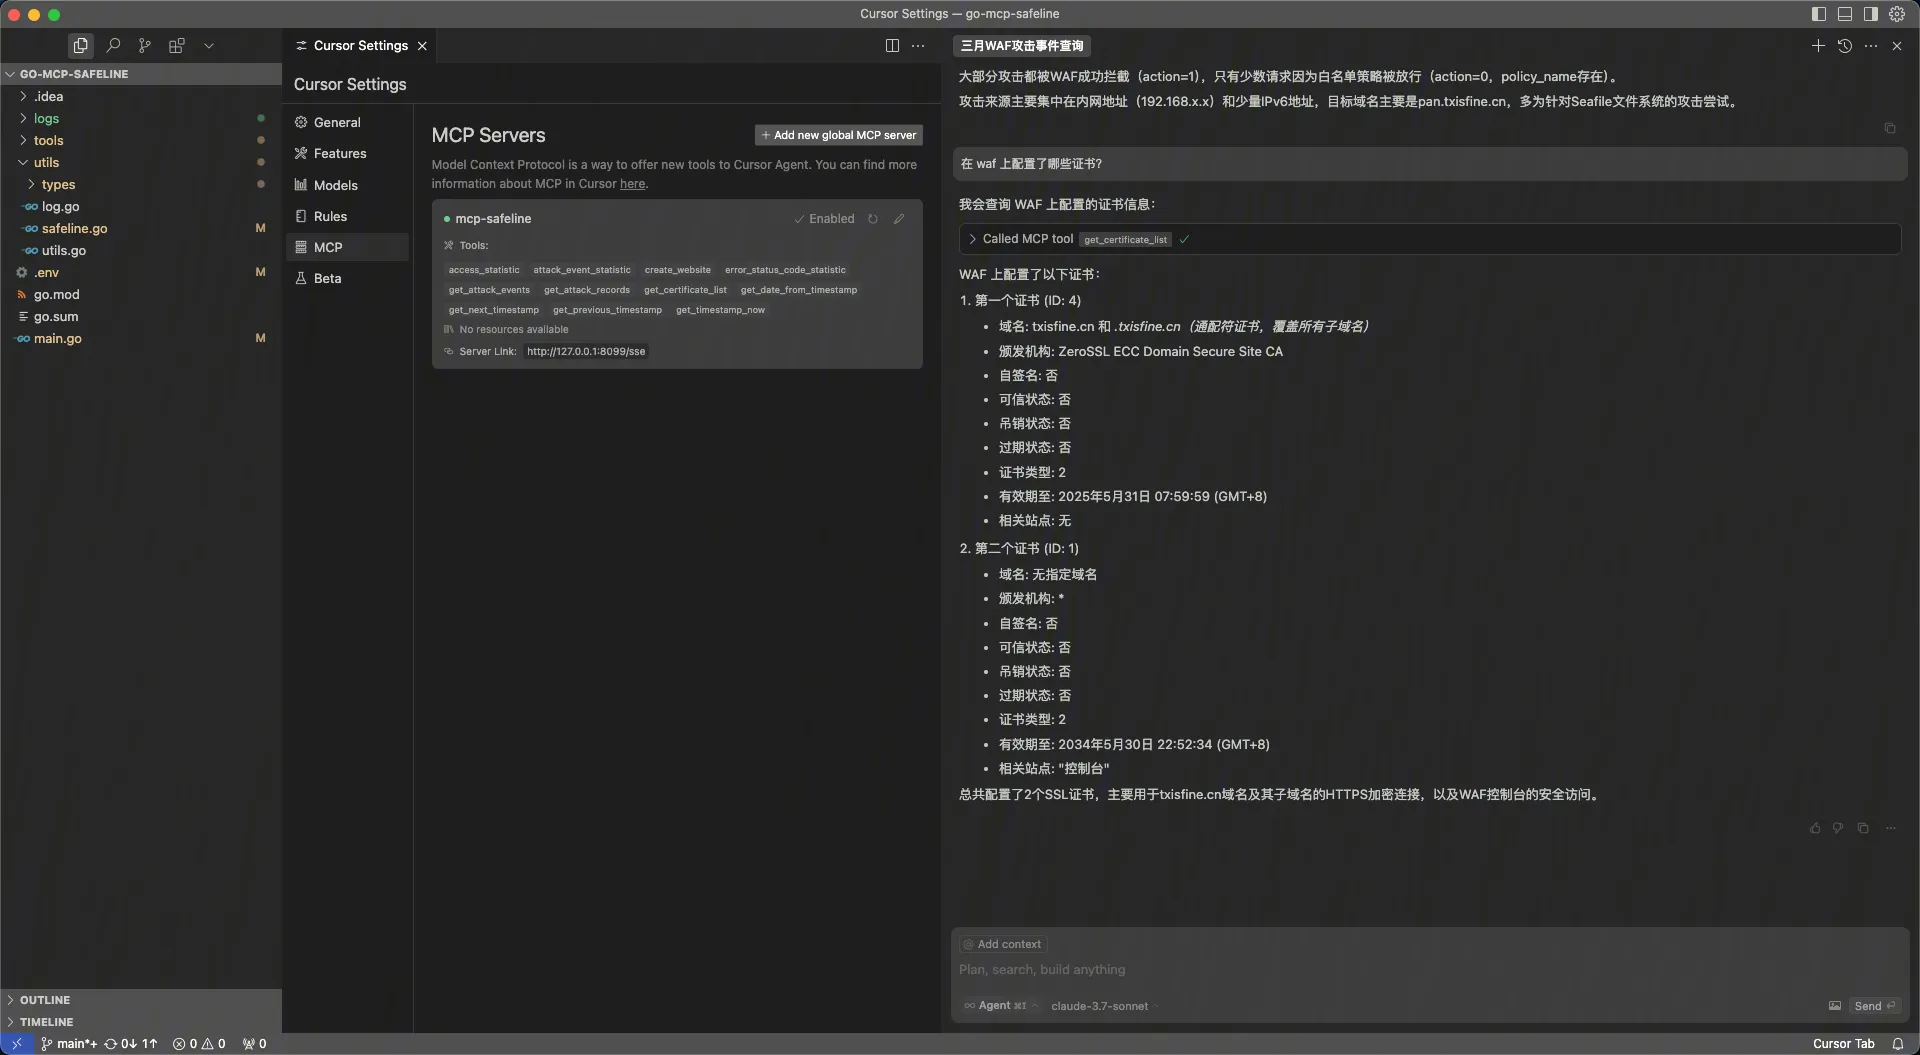
Task: Toggle the bottom panel visibility
Action: coord(1845,14)
